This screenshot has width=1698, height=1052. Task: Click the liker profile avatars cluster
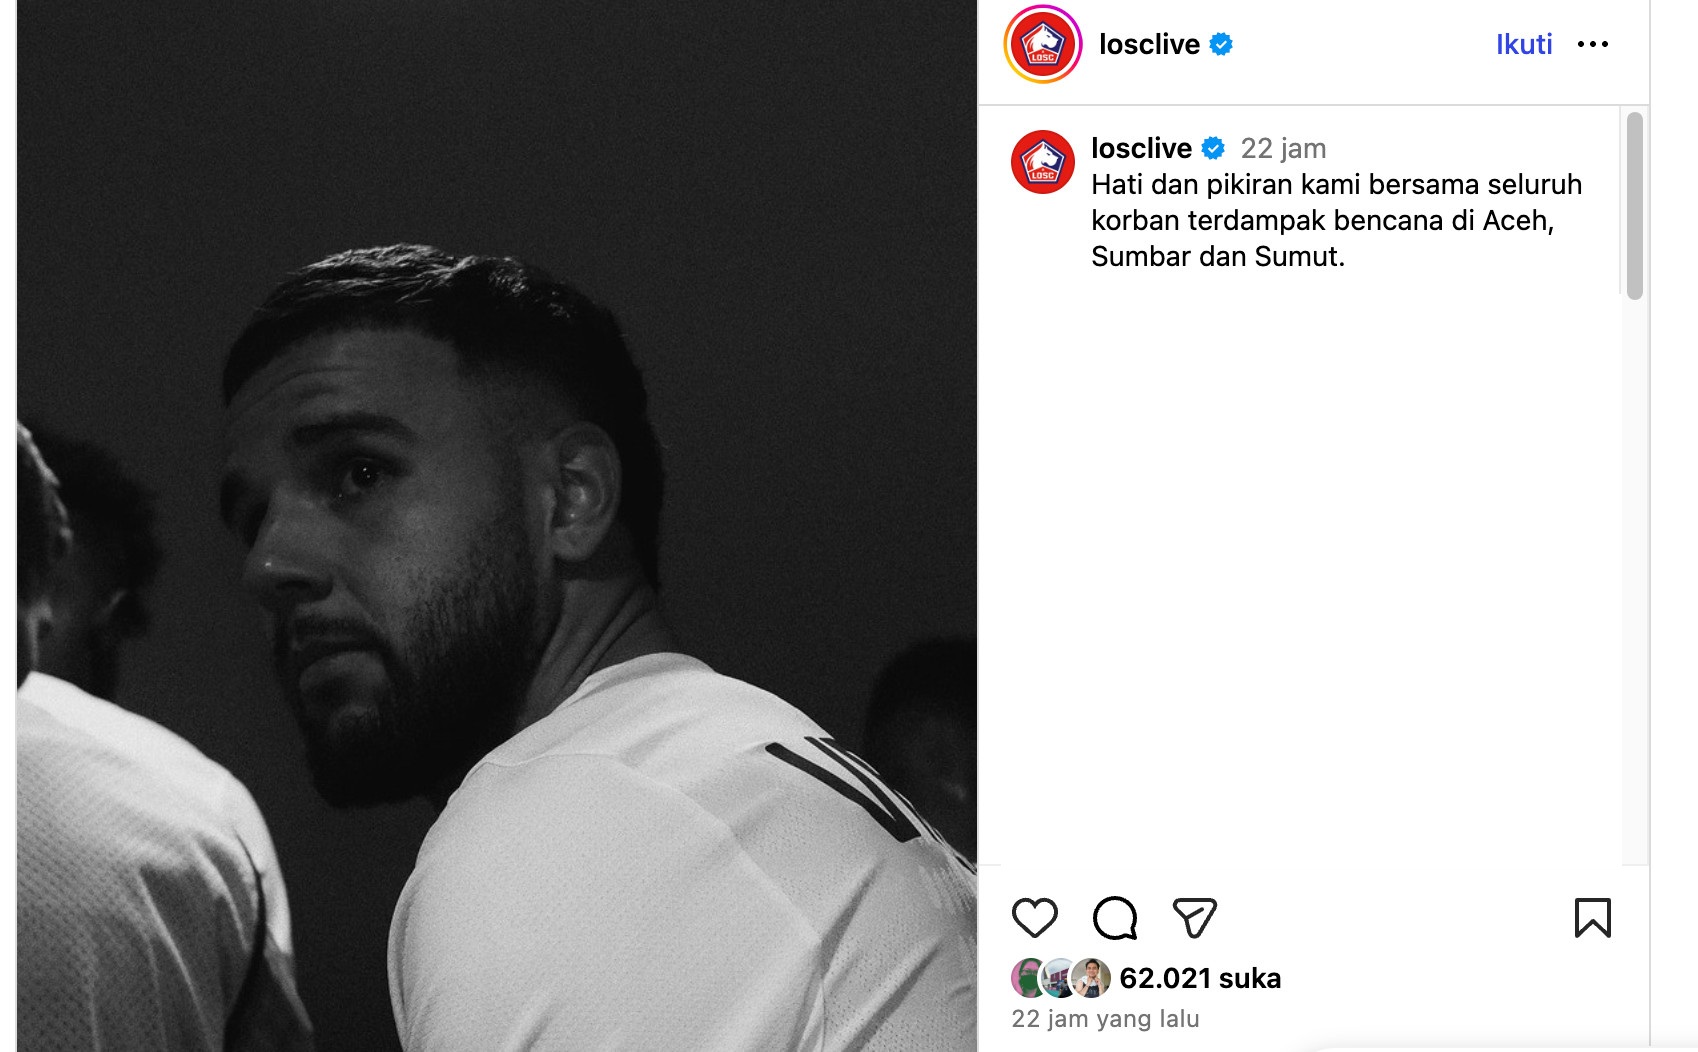coord(1061,978)
